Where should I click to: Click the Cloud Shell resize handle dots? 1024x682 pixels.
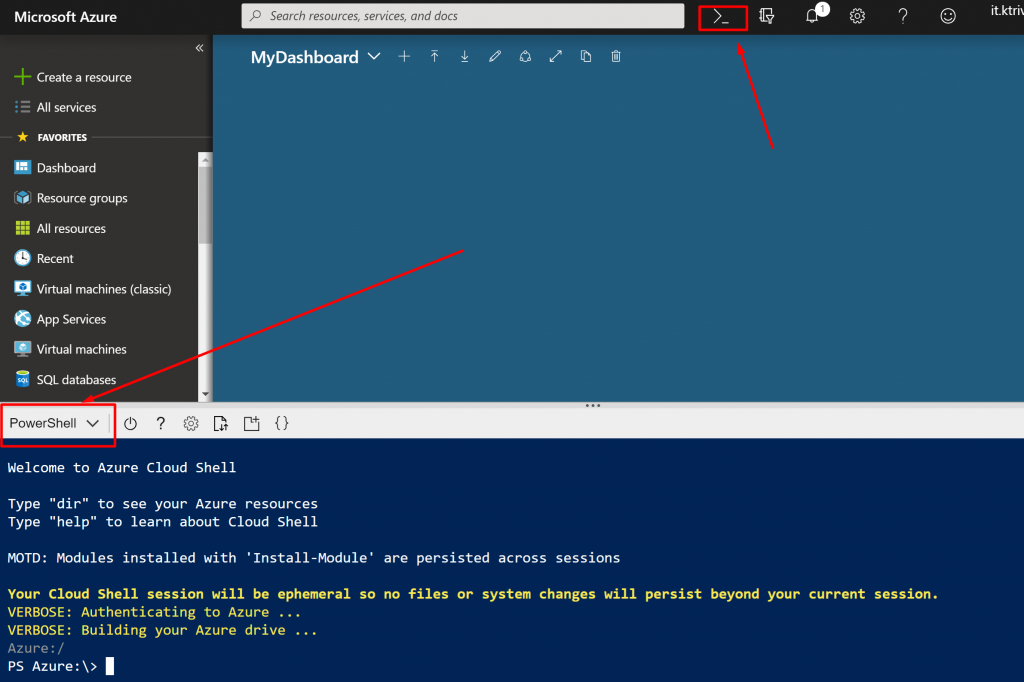pos(592,406)
